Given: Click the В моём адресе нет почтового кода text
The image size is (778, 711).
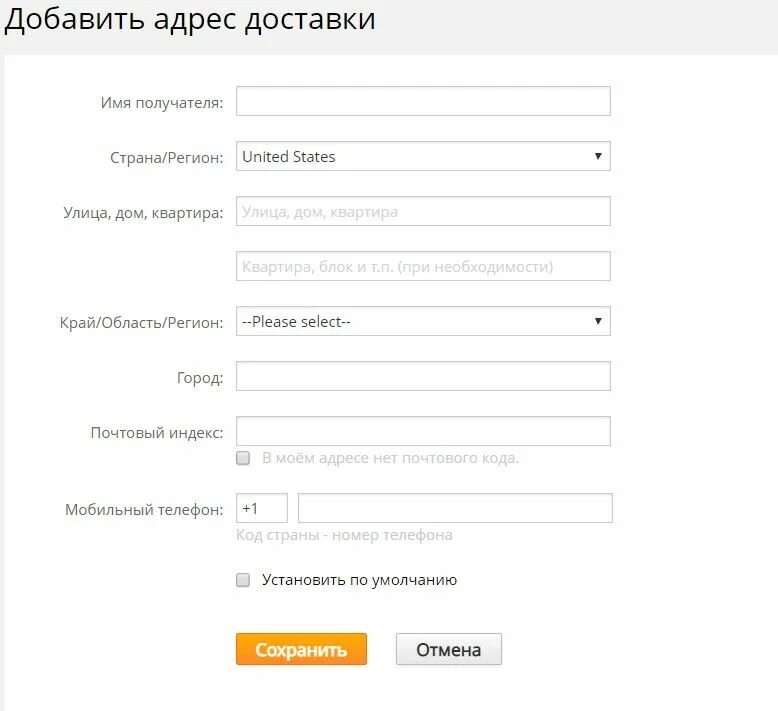Looking at the screenshot, I should click(x=390, y=459).
